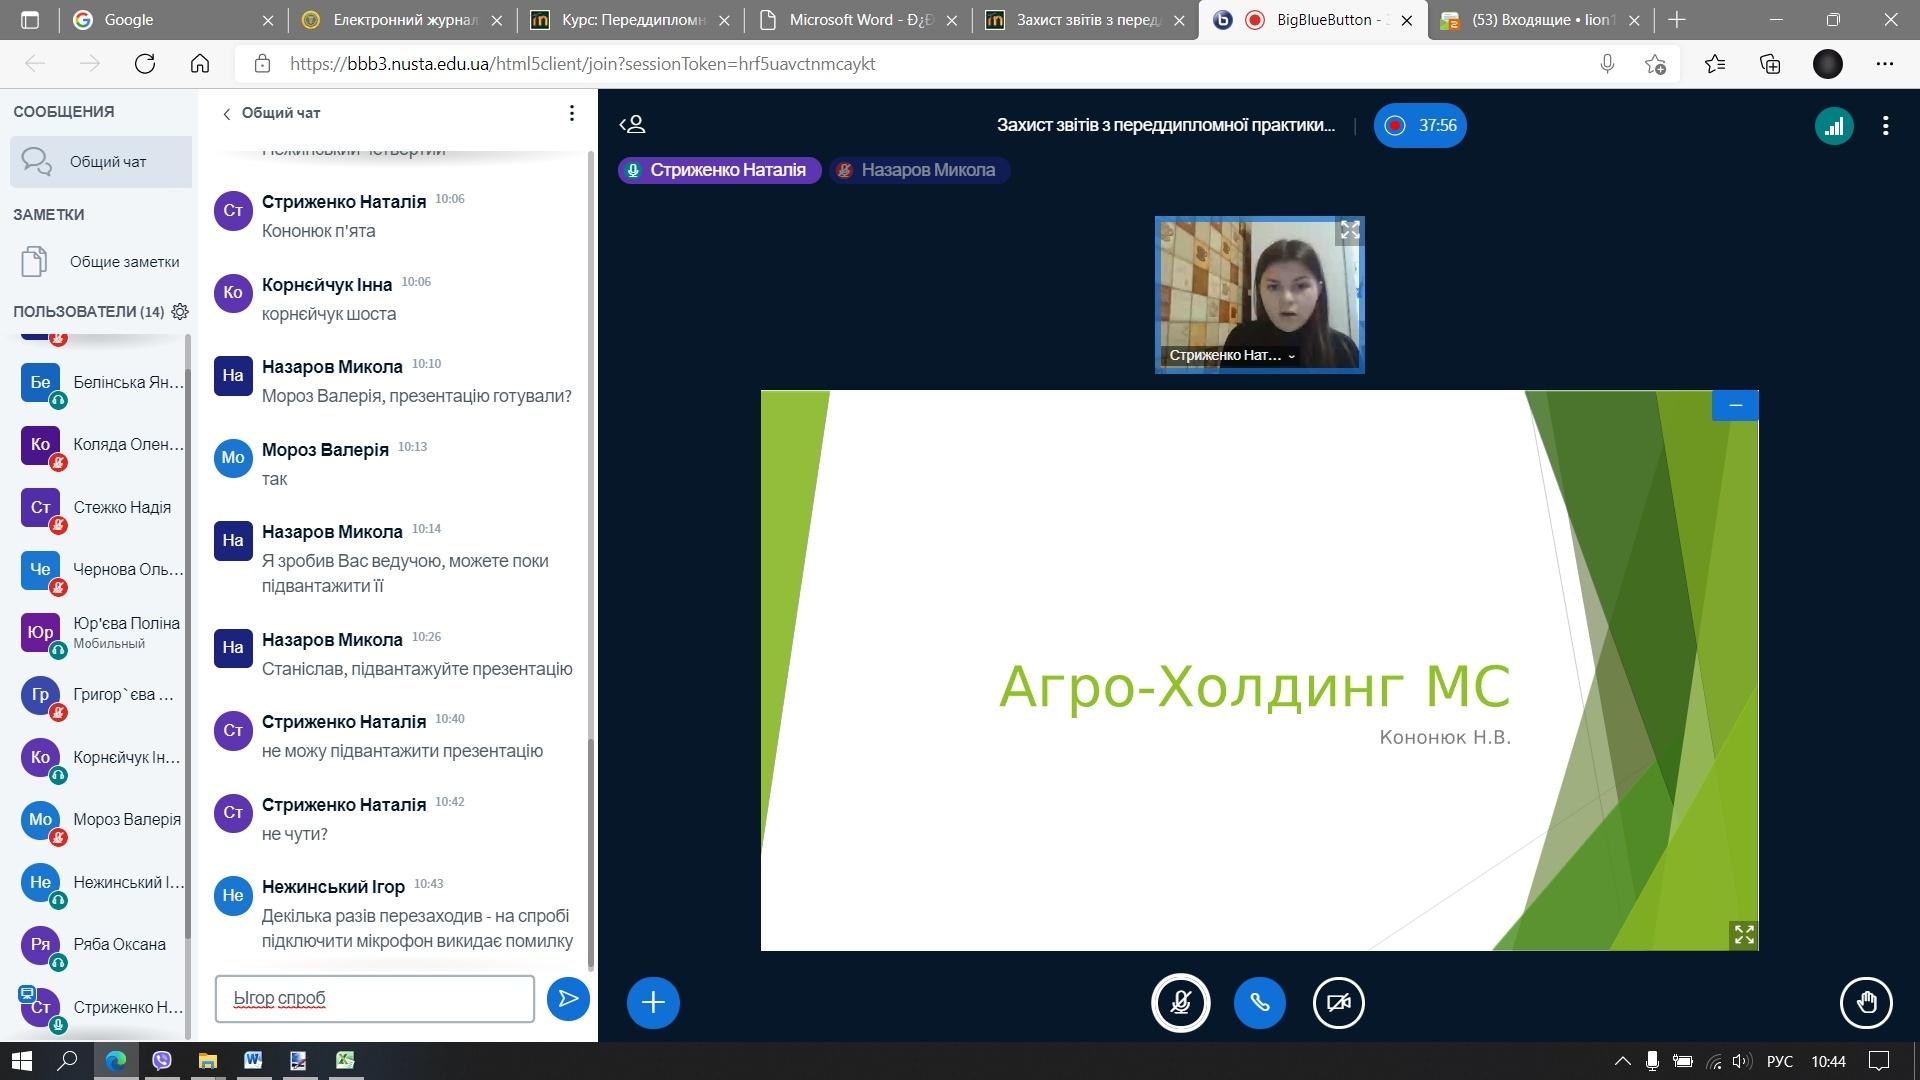This screenshot has width=1920, height=1080.
Task: Switch to the Microsoft Word browser tab
Action: coord(860,20)
